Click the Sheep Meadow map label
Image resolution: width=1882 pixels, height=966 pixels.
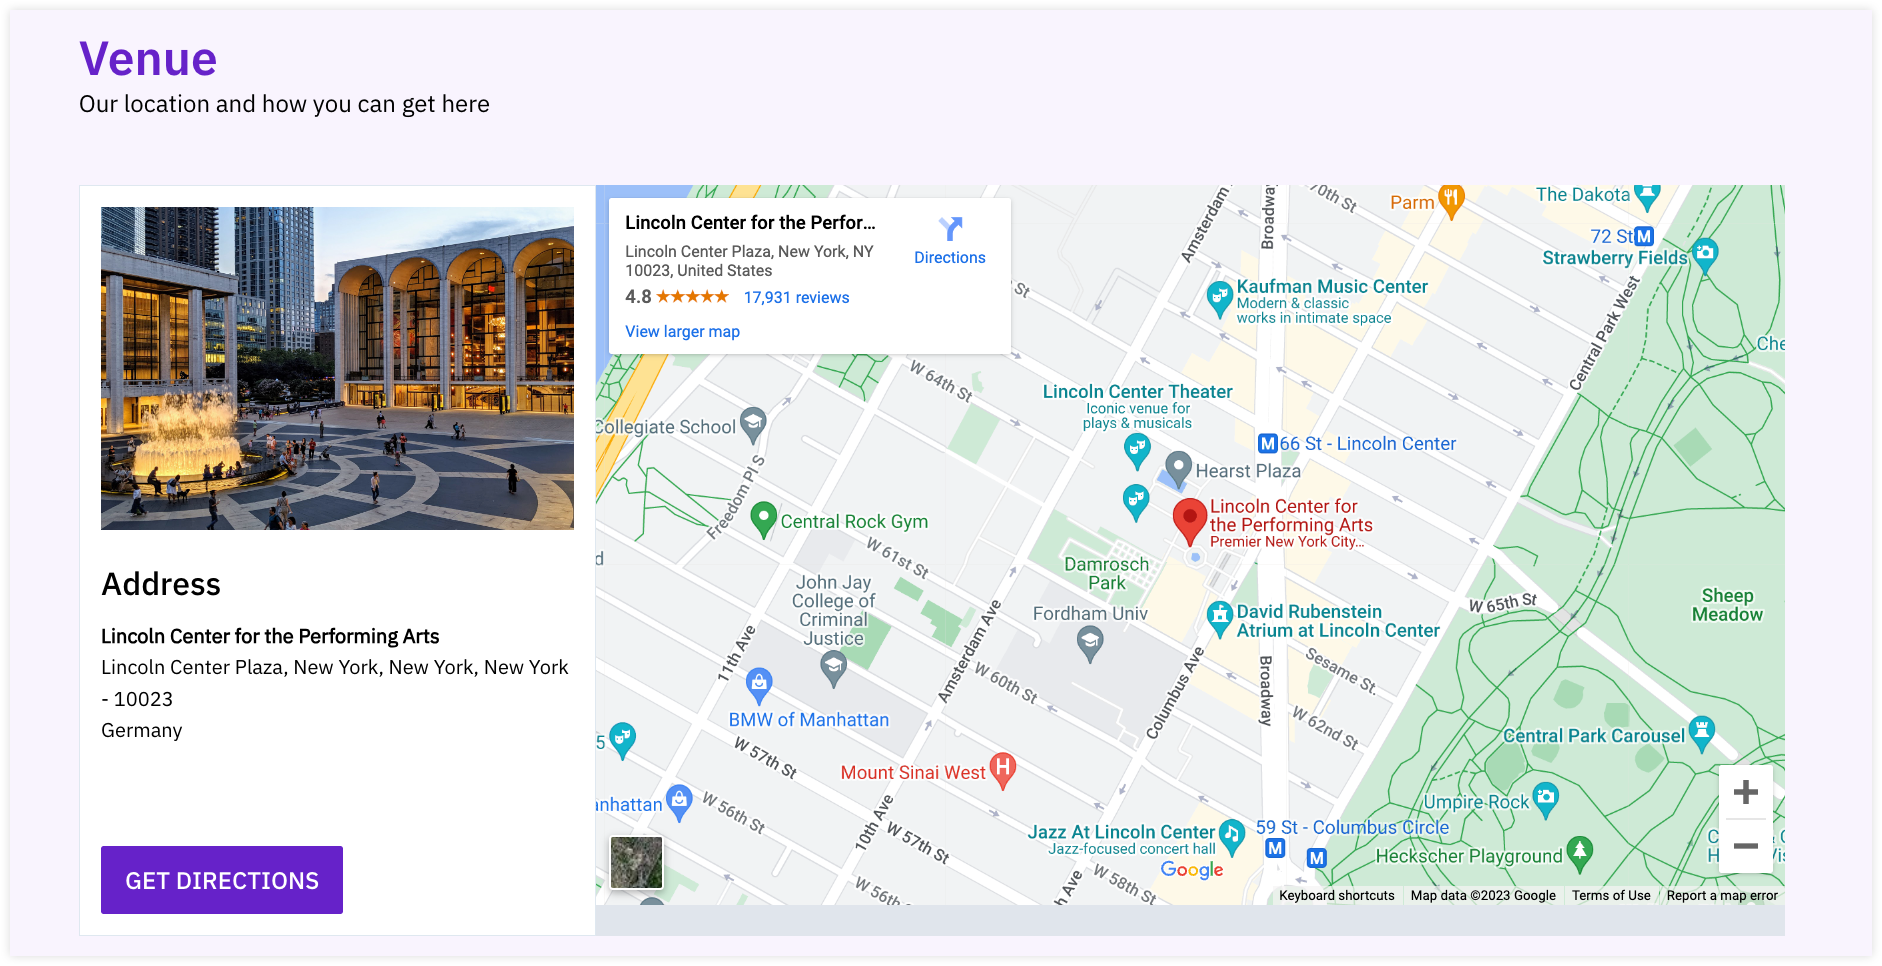point(1727,605)
